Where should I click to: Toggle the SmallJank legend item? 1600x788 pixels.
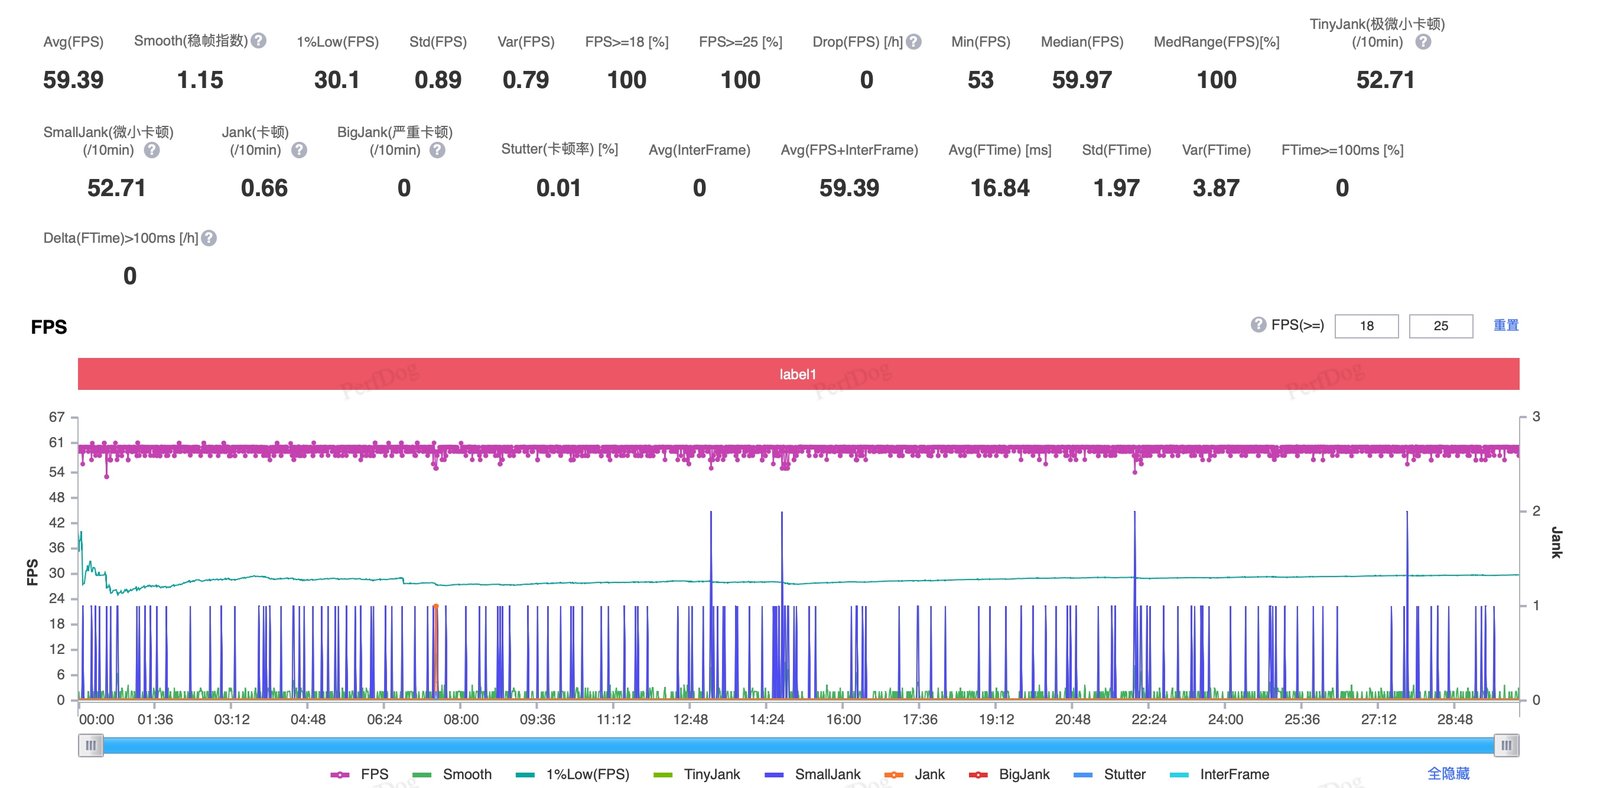812,774
